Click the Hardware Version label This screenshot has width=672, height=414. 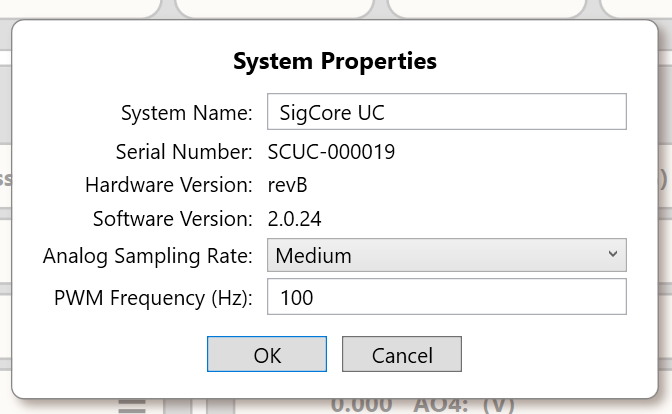(x=169, y=185)
